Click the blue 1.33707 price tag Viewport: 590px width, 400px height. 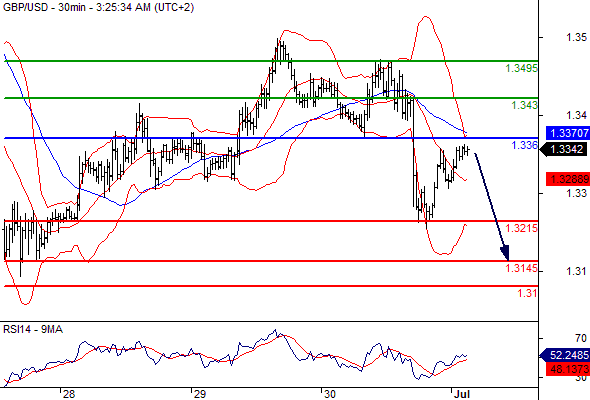coord(568,133)
